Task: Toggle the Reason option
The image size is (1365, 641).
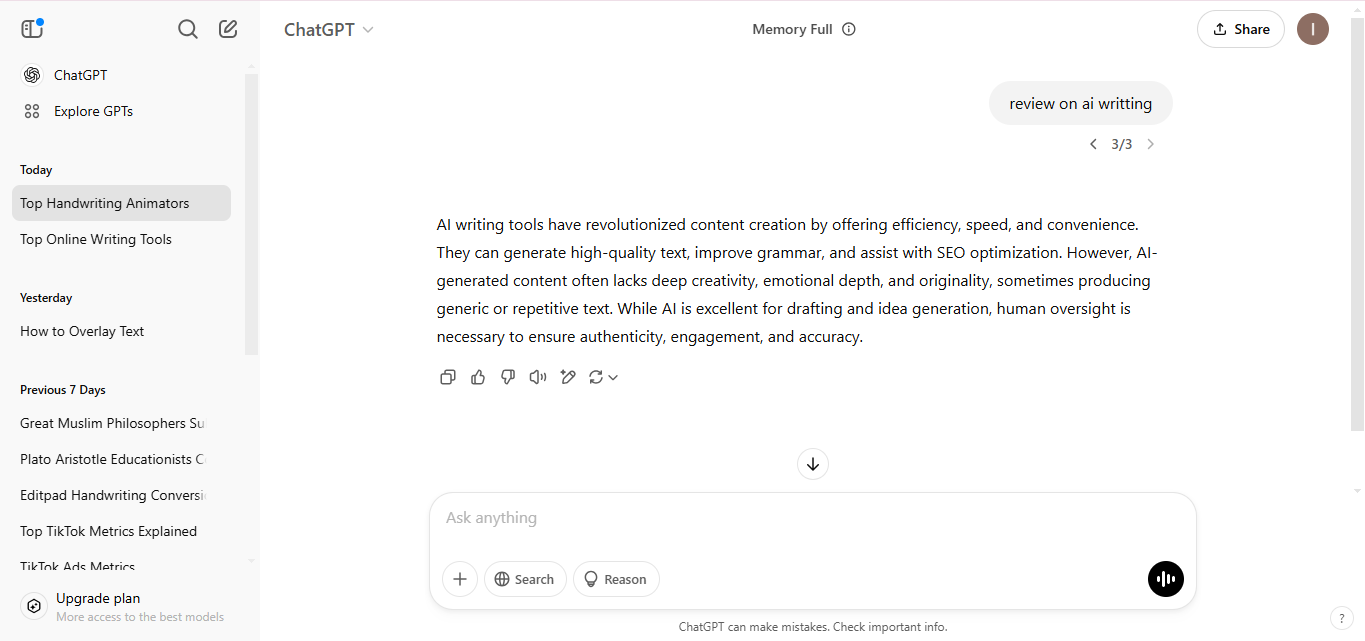Action: click(616, 579)
